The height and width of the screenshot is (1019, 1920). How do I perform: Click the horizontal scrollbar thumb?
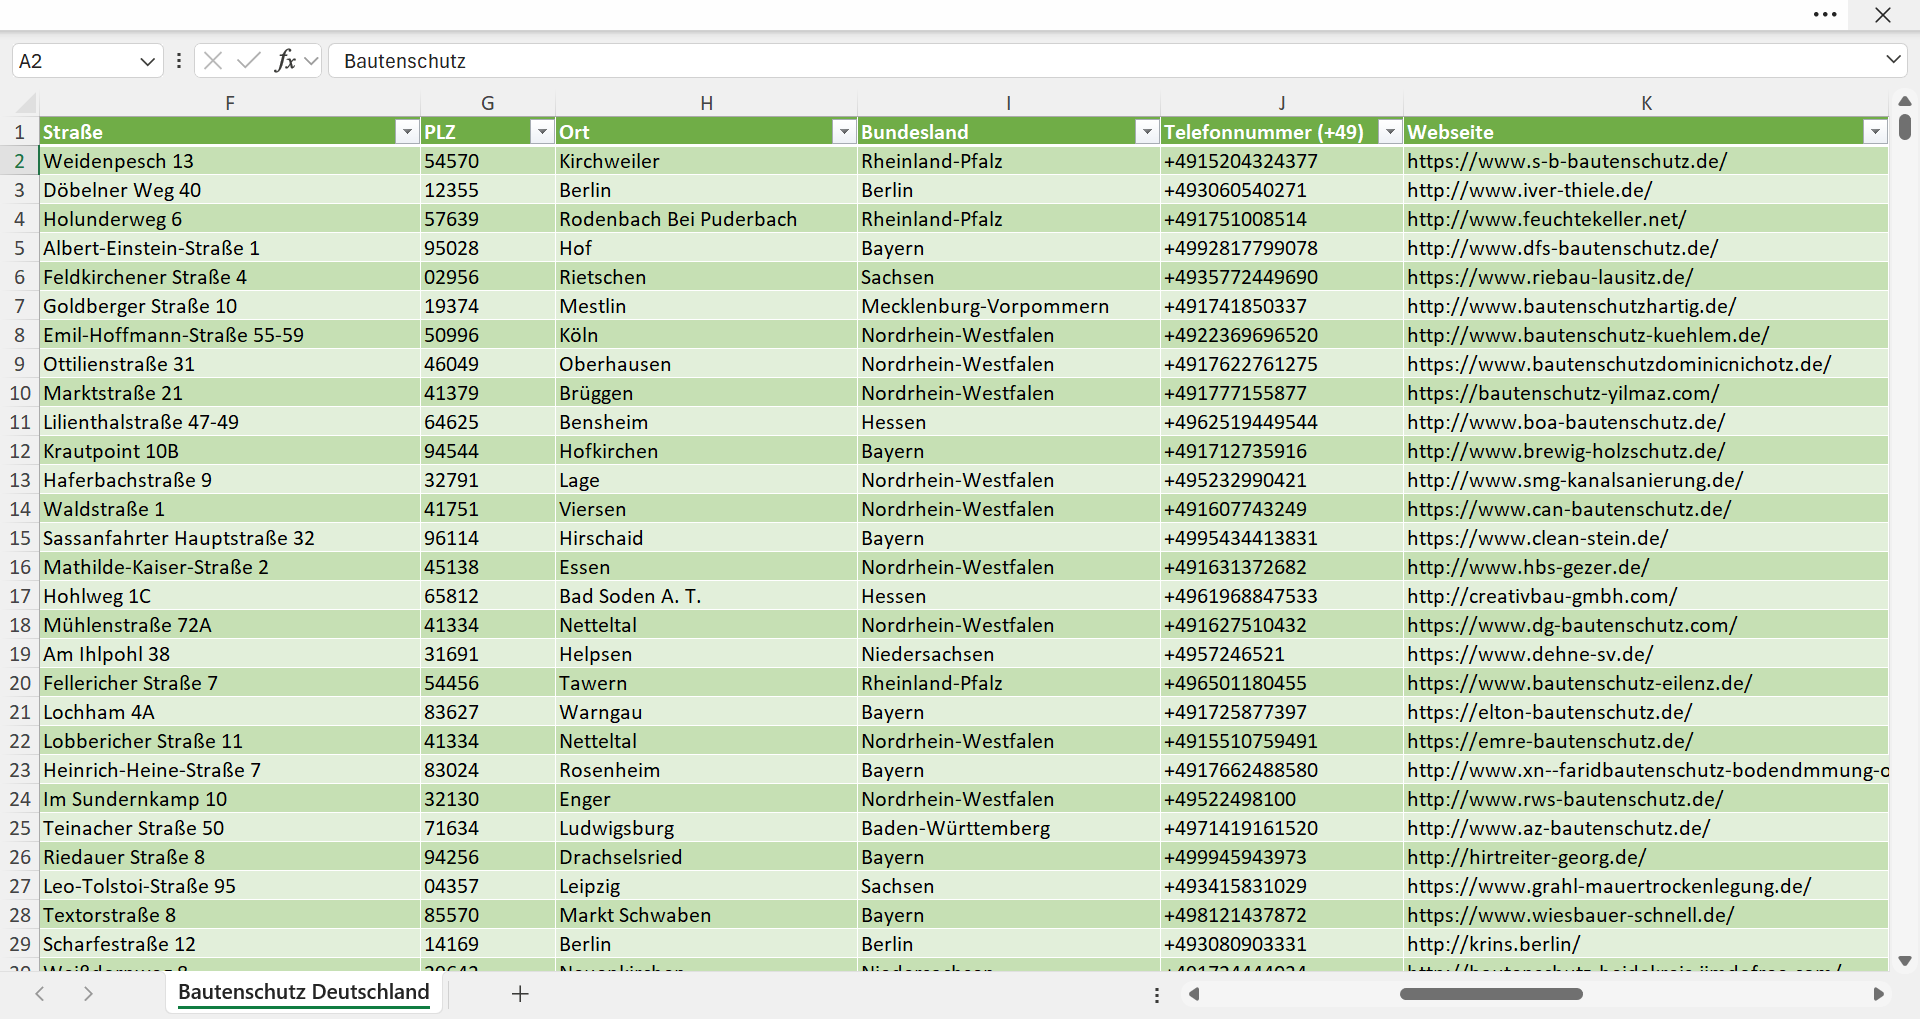point(1491,994)
